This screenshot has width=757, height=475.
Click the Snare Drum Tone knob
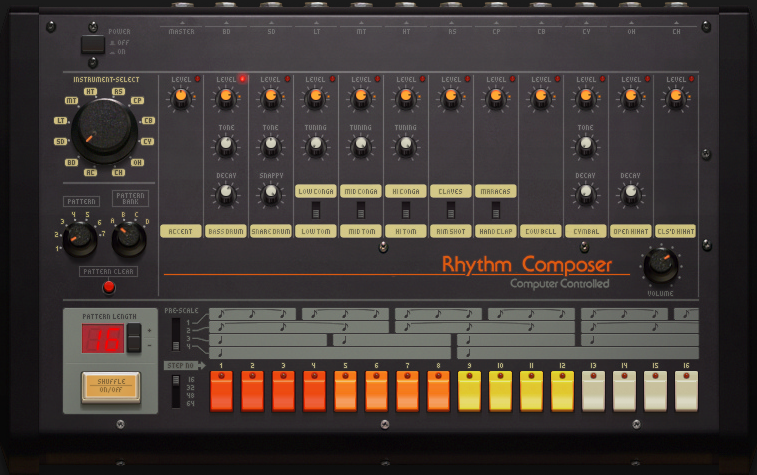pos(271,146)
